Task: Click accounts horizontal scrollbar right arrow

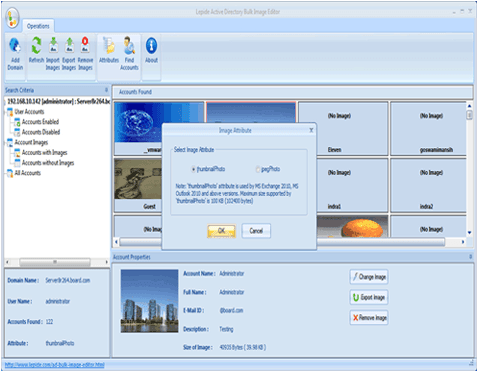Action: point(463,242)
